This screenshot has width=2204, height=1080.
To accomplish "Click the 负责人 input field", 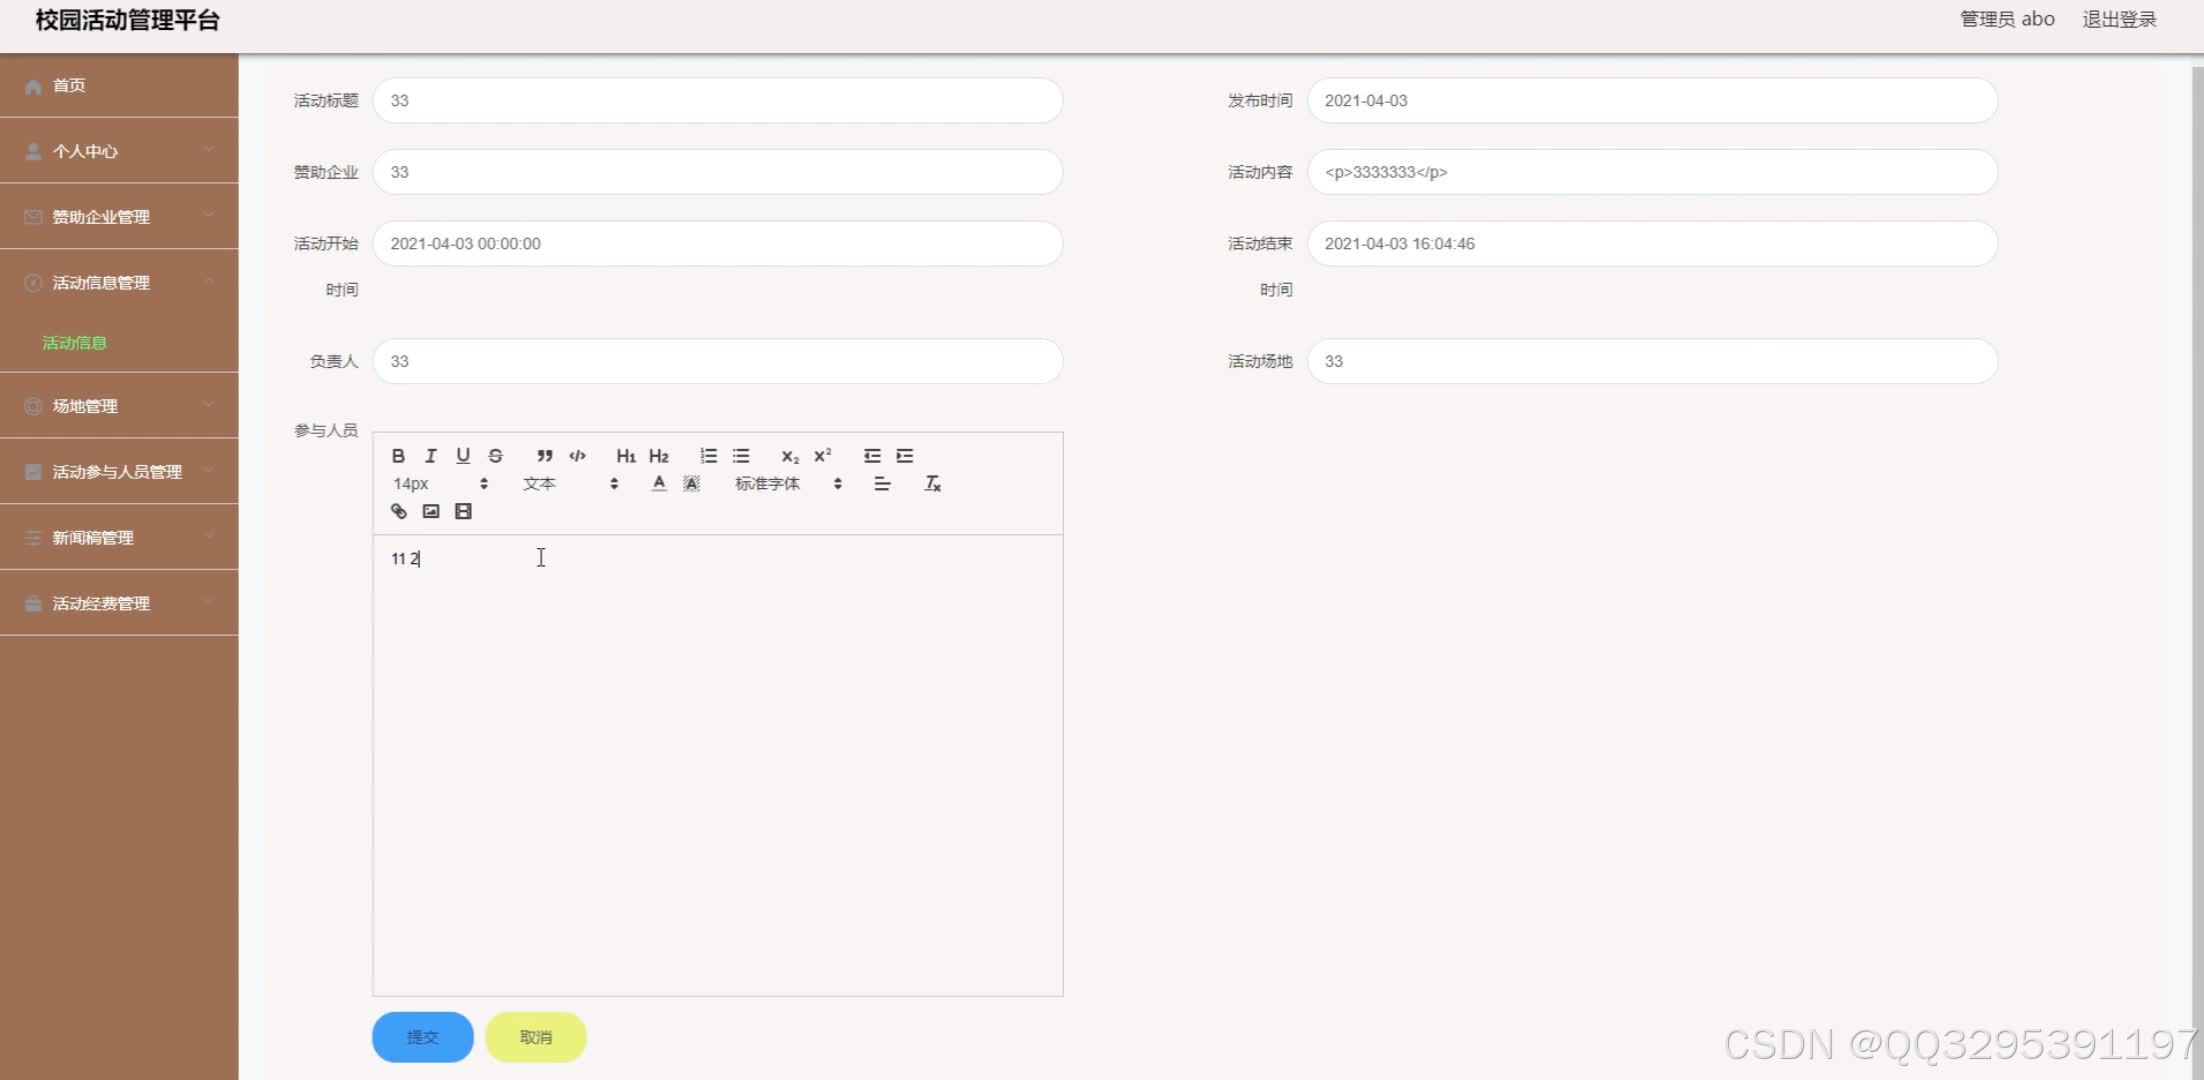I will [718, 361].
